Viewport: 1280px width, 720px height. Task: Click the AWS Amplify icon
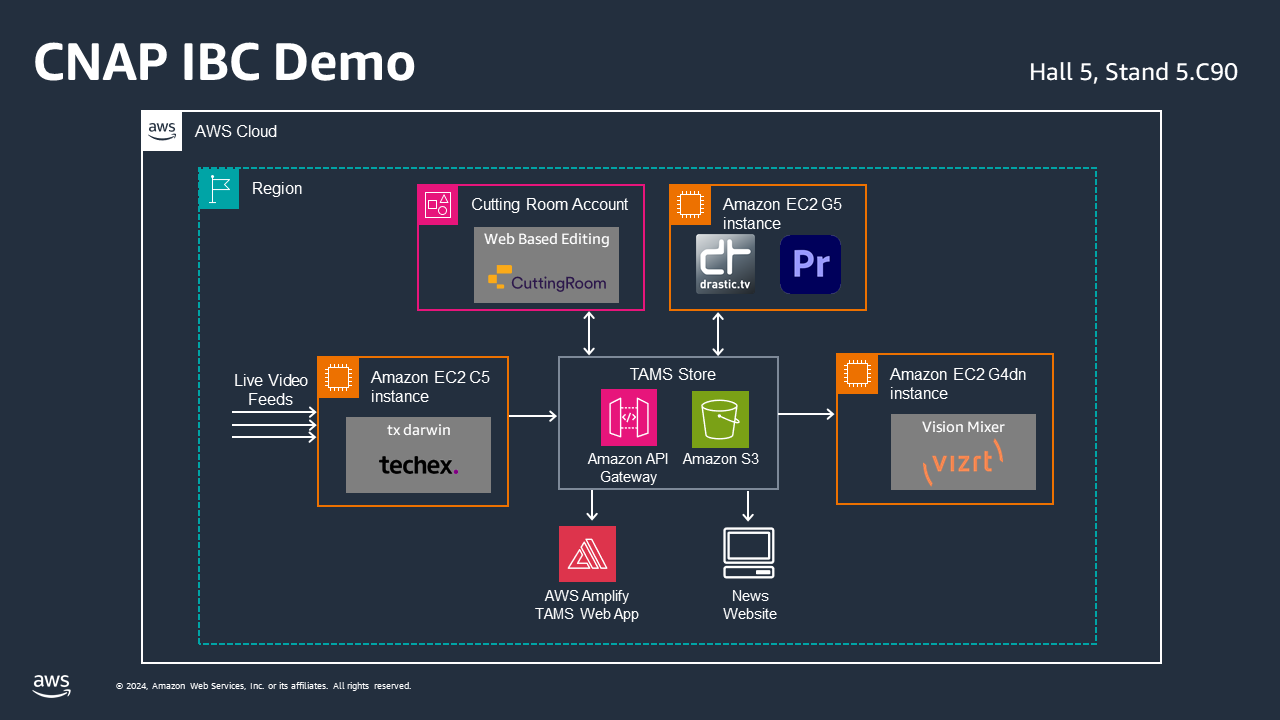coord(587,553)
